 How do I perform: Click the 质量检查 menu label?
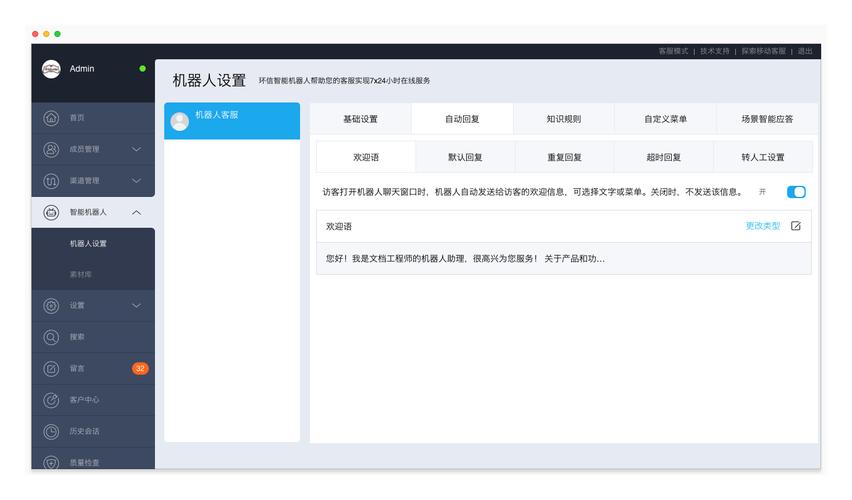pos(84,462)
